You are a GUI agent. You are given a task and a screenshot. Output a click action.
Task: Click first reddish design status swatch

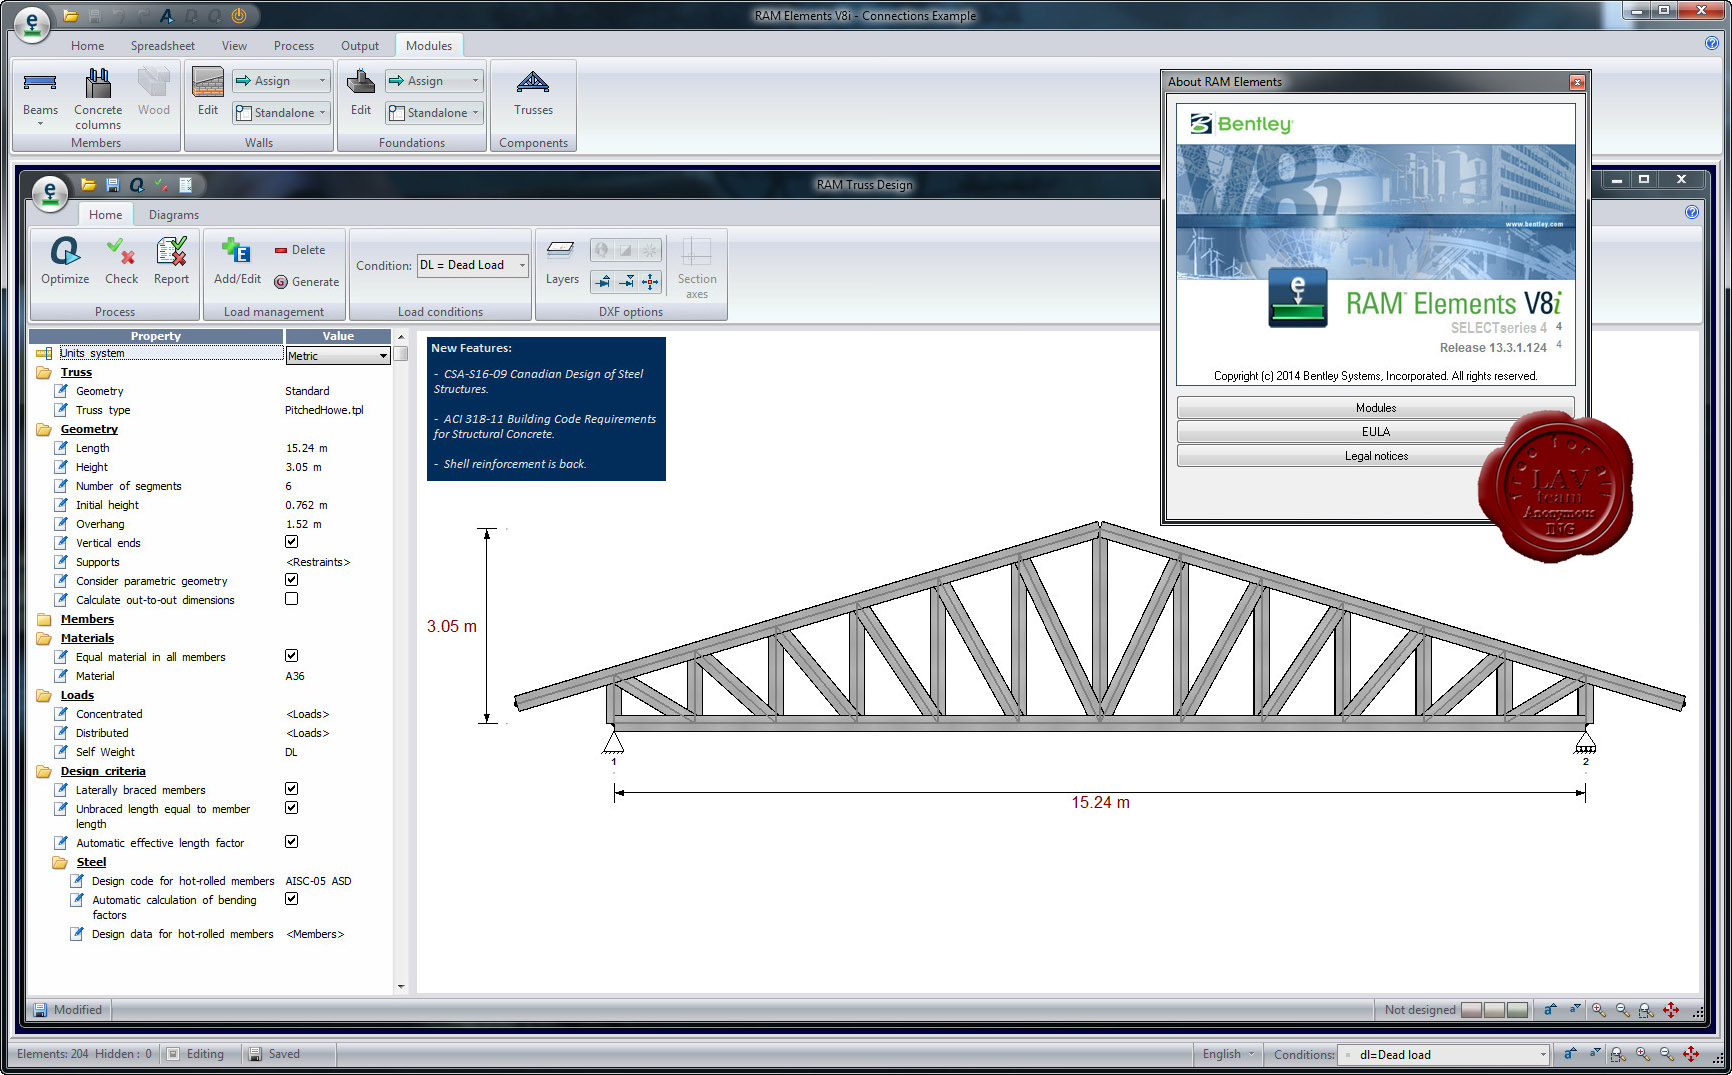coord(1471,1010)
